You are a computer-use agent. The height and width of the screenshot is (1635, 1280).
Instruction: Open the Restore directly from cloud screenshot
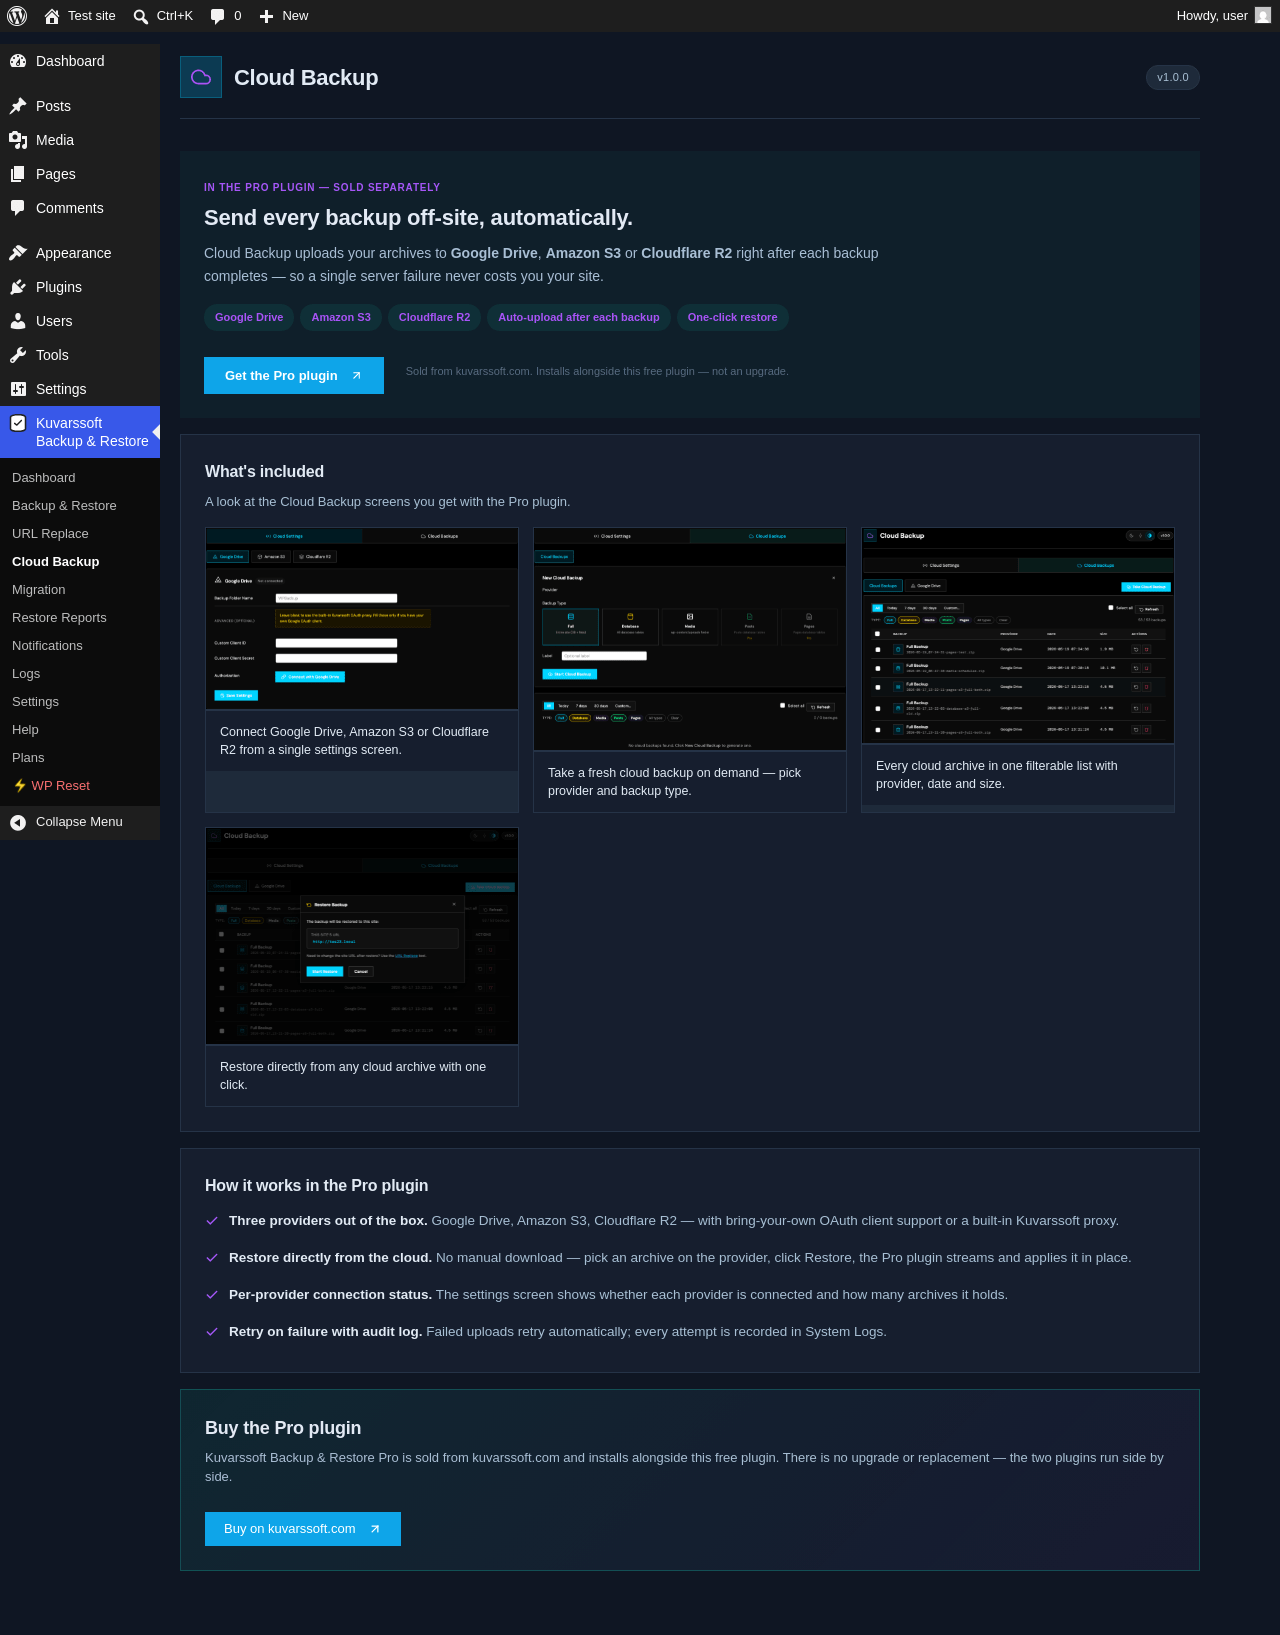362,936
